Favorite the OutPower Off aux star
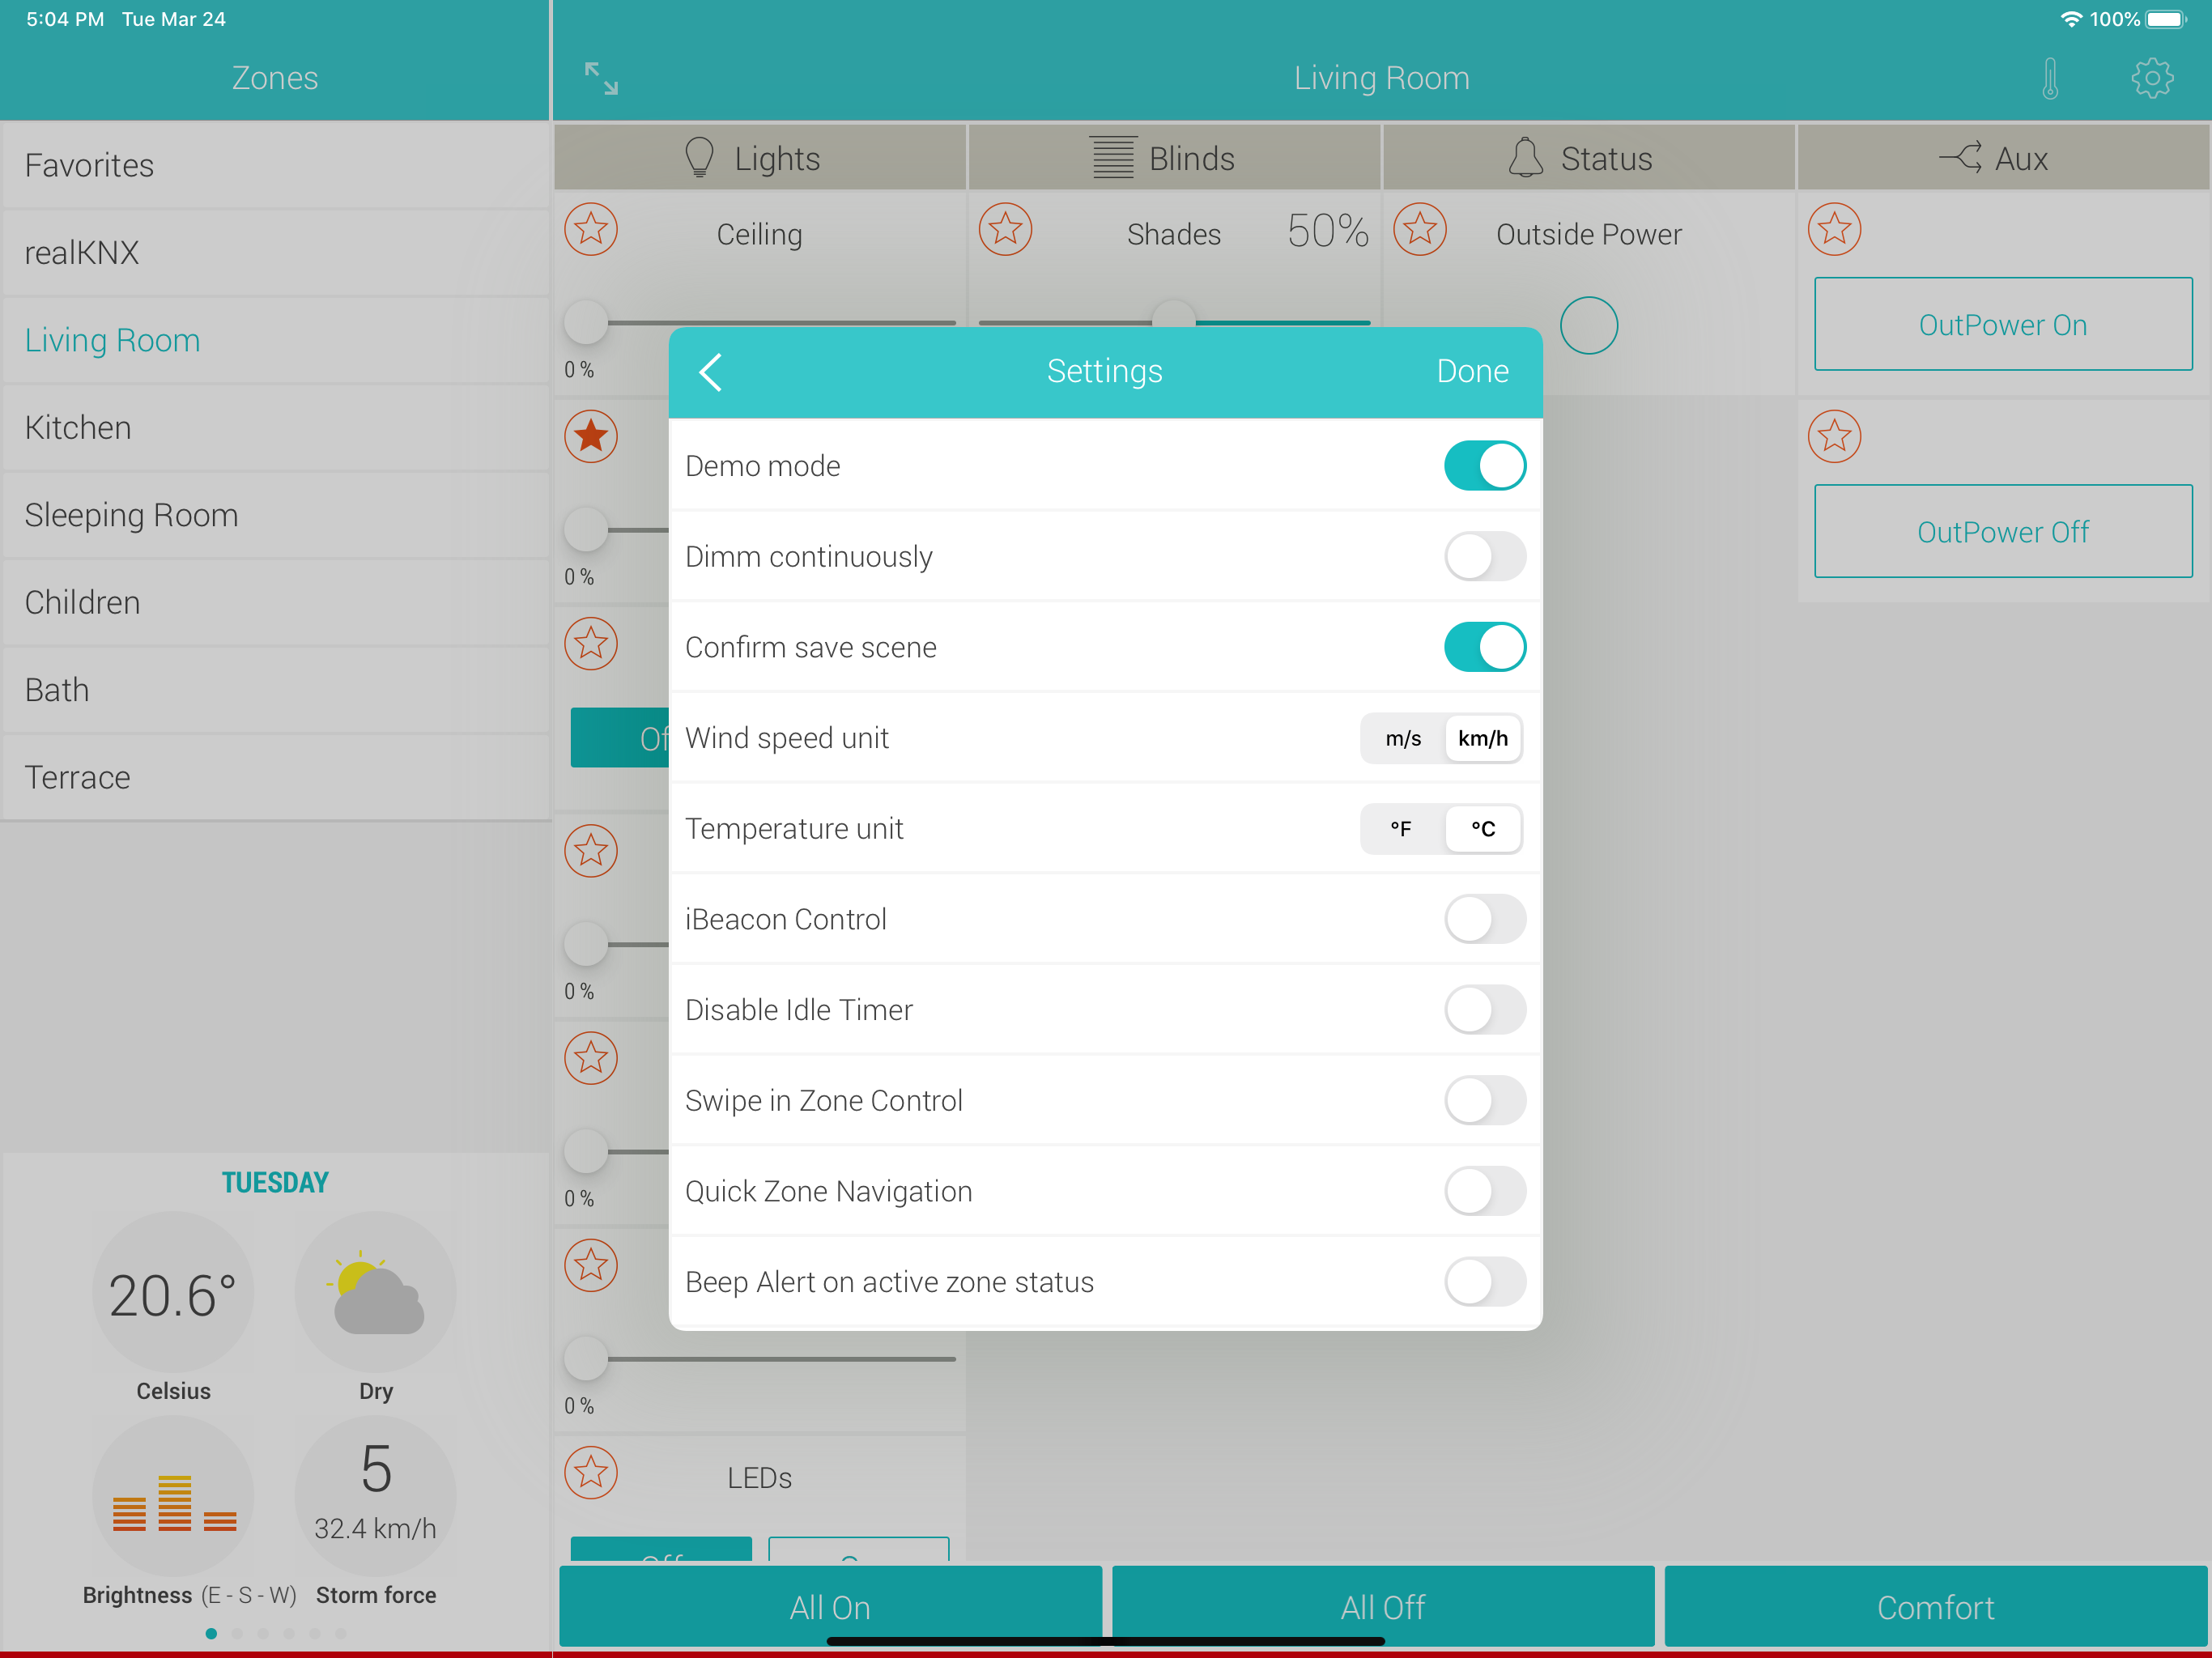Viewport: 2212px width, 1658px height. (1834, 436)
